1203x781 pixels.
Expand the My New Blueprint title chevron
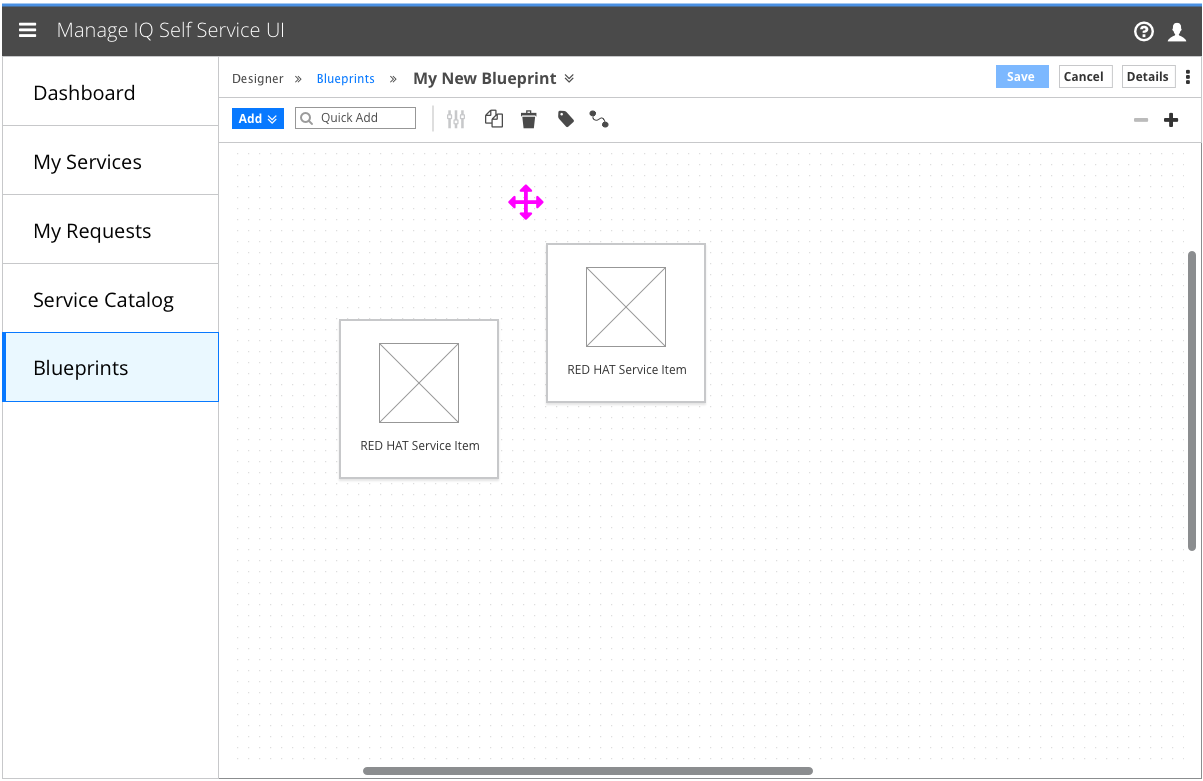569,78
